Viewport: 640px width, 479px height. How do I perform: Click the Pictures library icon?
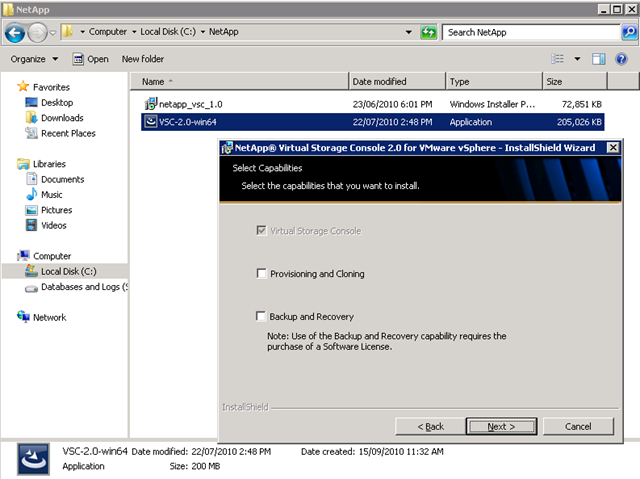(31, 210)
